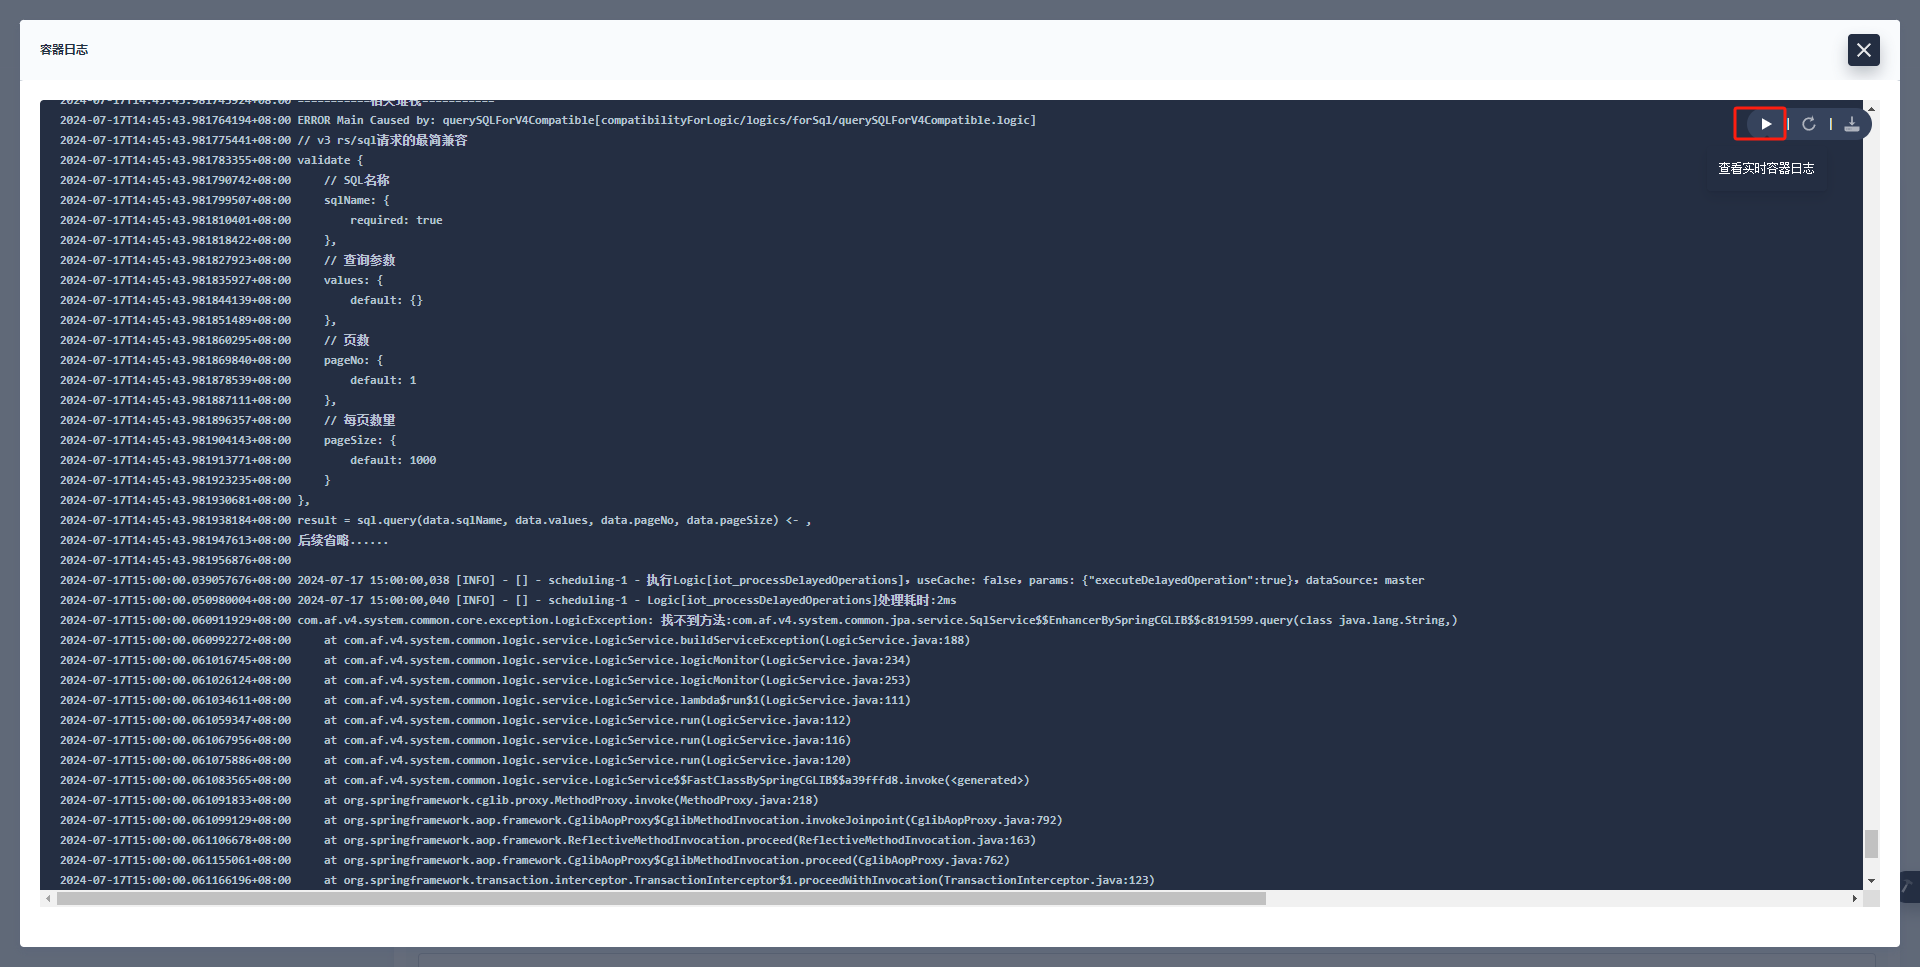Click the 'default: {}' log line
Viewport: 1920px width, 967px height.
point(241,300)
